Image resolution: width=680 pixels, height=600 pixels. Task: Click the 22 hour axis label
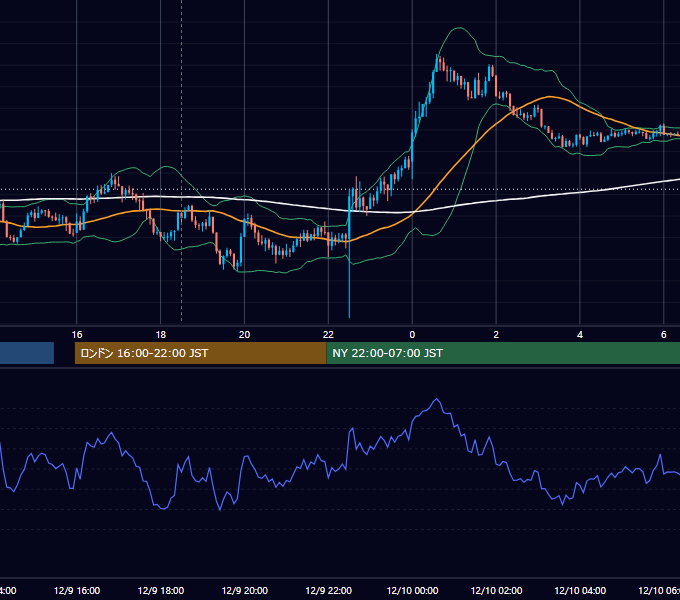tap(328, 335)
